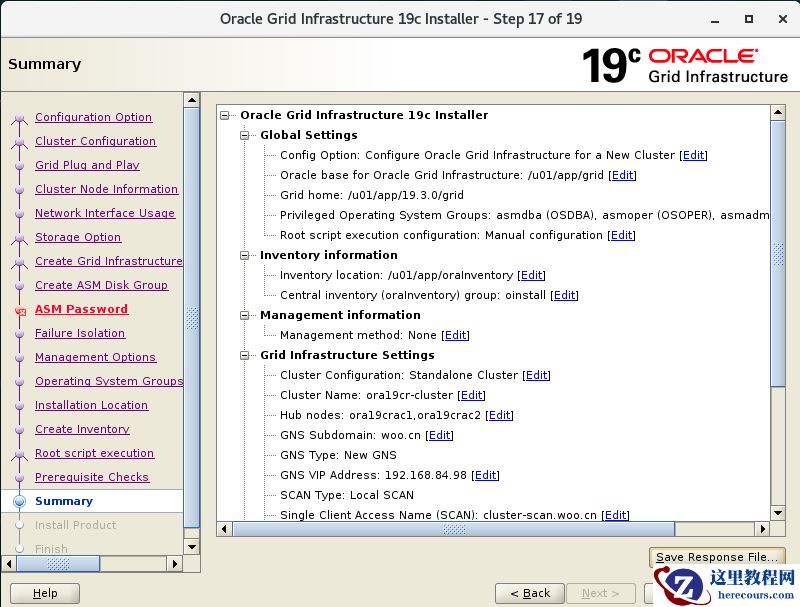Edit the Single Client Access Name
The height and width of the screenshot is (607, 800).
click(x=615, y=515)
